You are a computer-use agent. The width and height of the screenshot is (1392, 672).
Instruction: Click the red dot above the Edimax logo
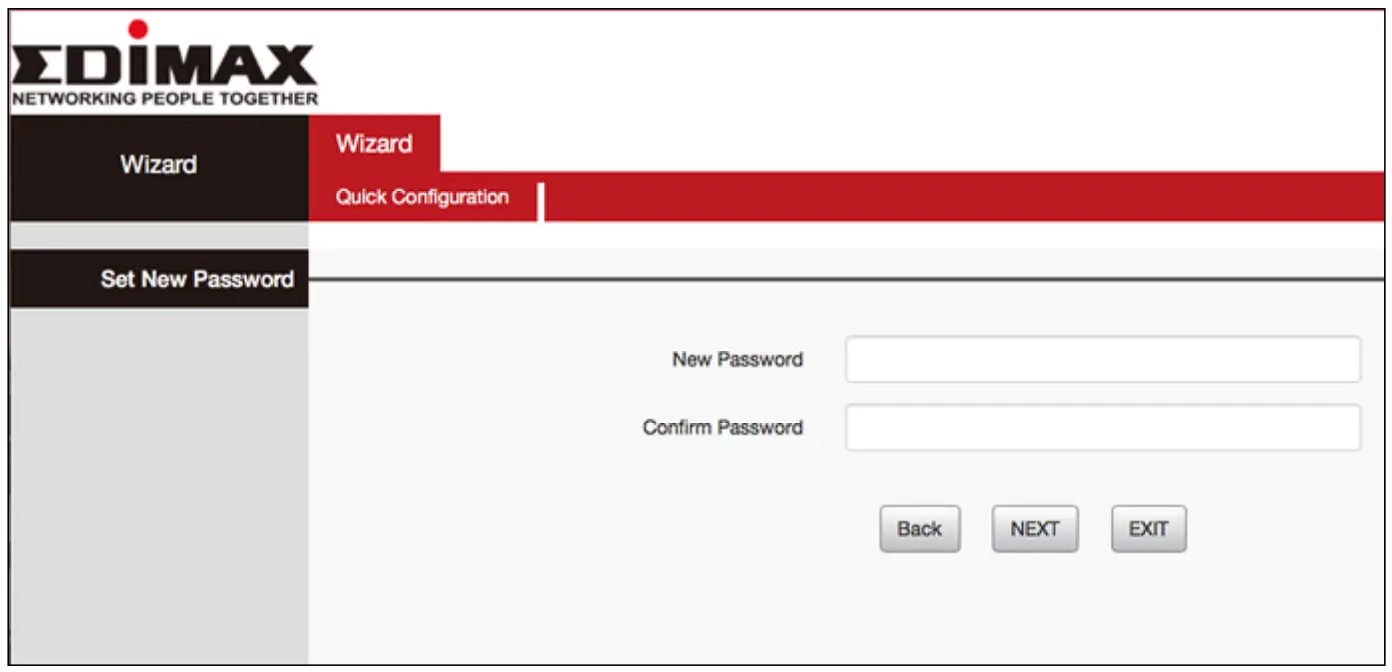point(138,29)
